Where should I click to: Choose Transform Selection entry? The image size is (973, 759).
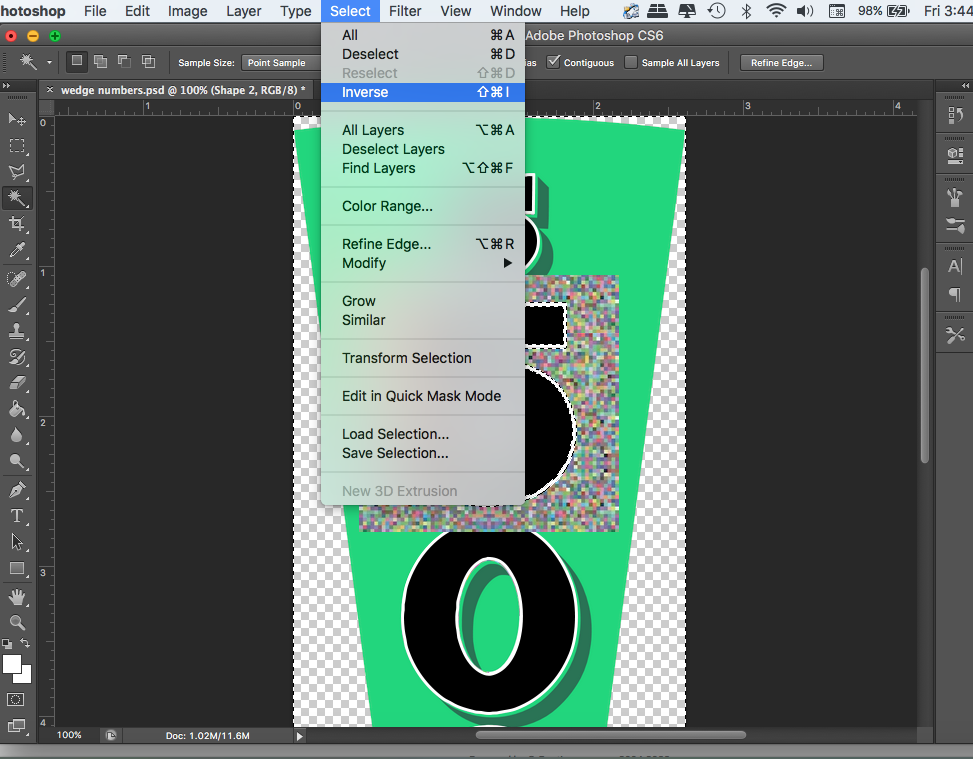(424, 358)
